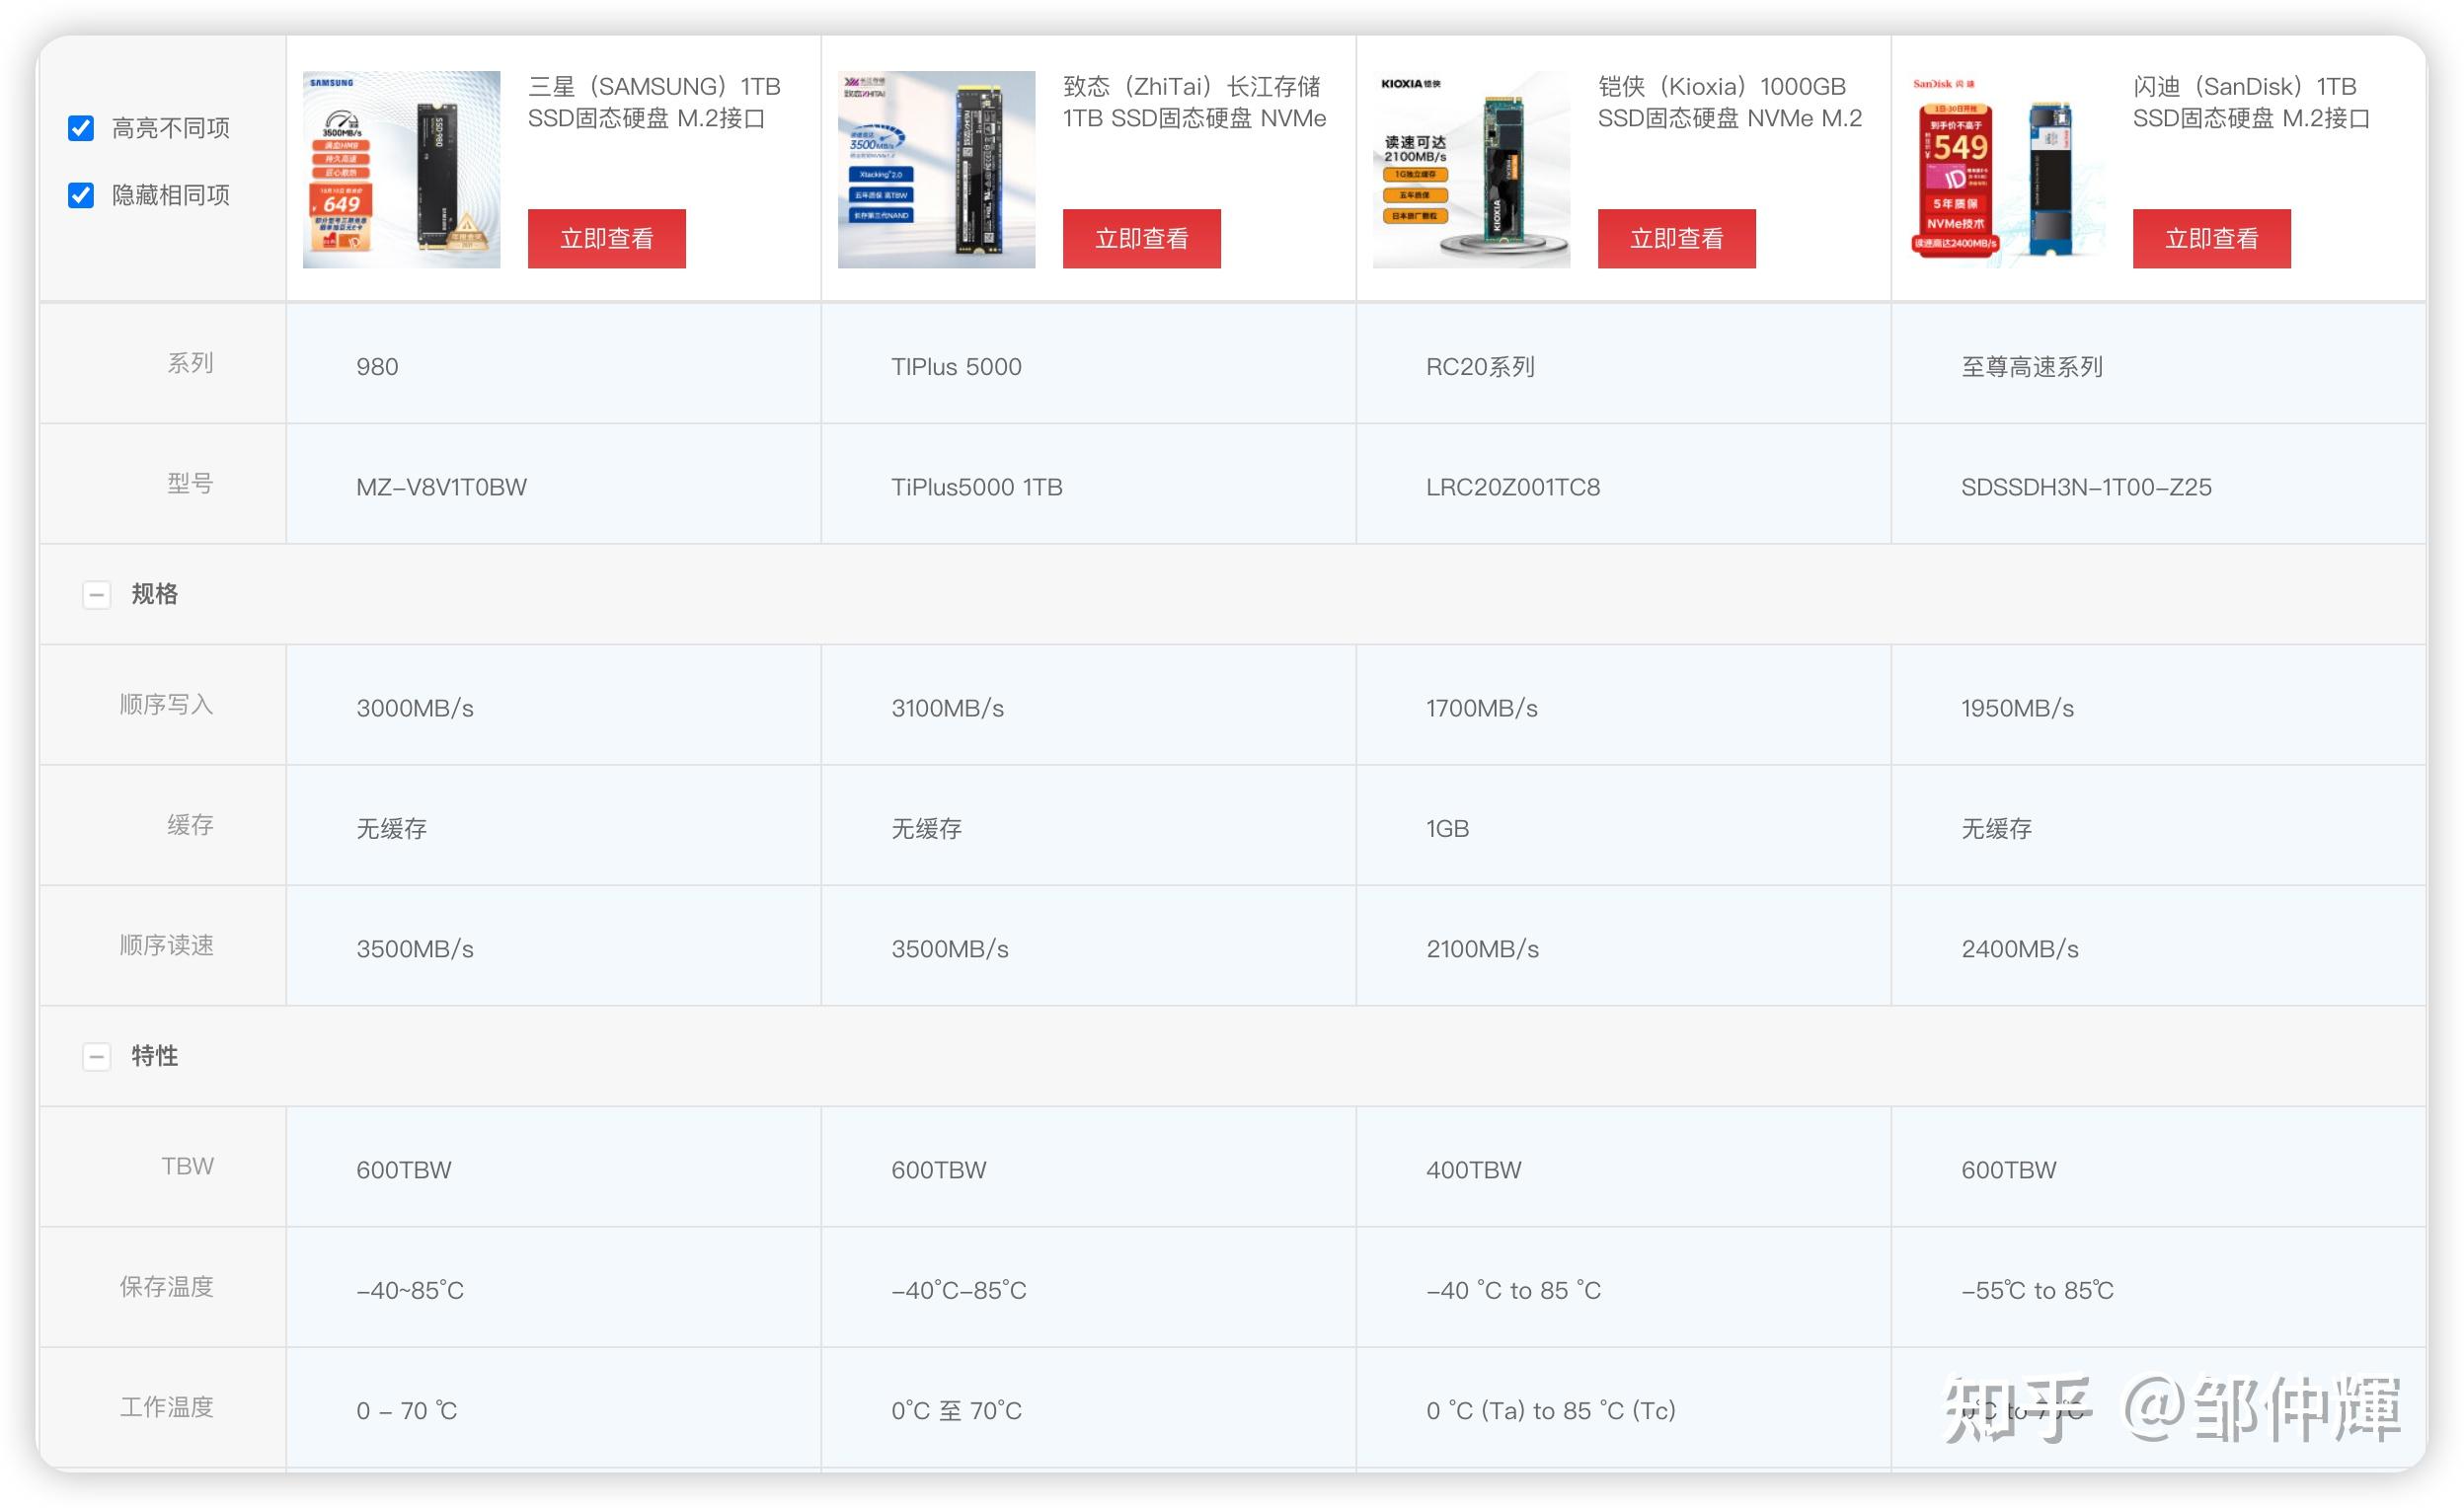
Task: Click 立即查看 for Kioxia RC20 SSD
Action: (1676, 238)
